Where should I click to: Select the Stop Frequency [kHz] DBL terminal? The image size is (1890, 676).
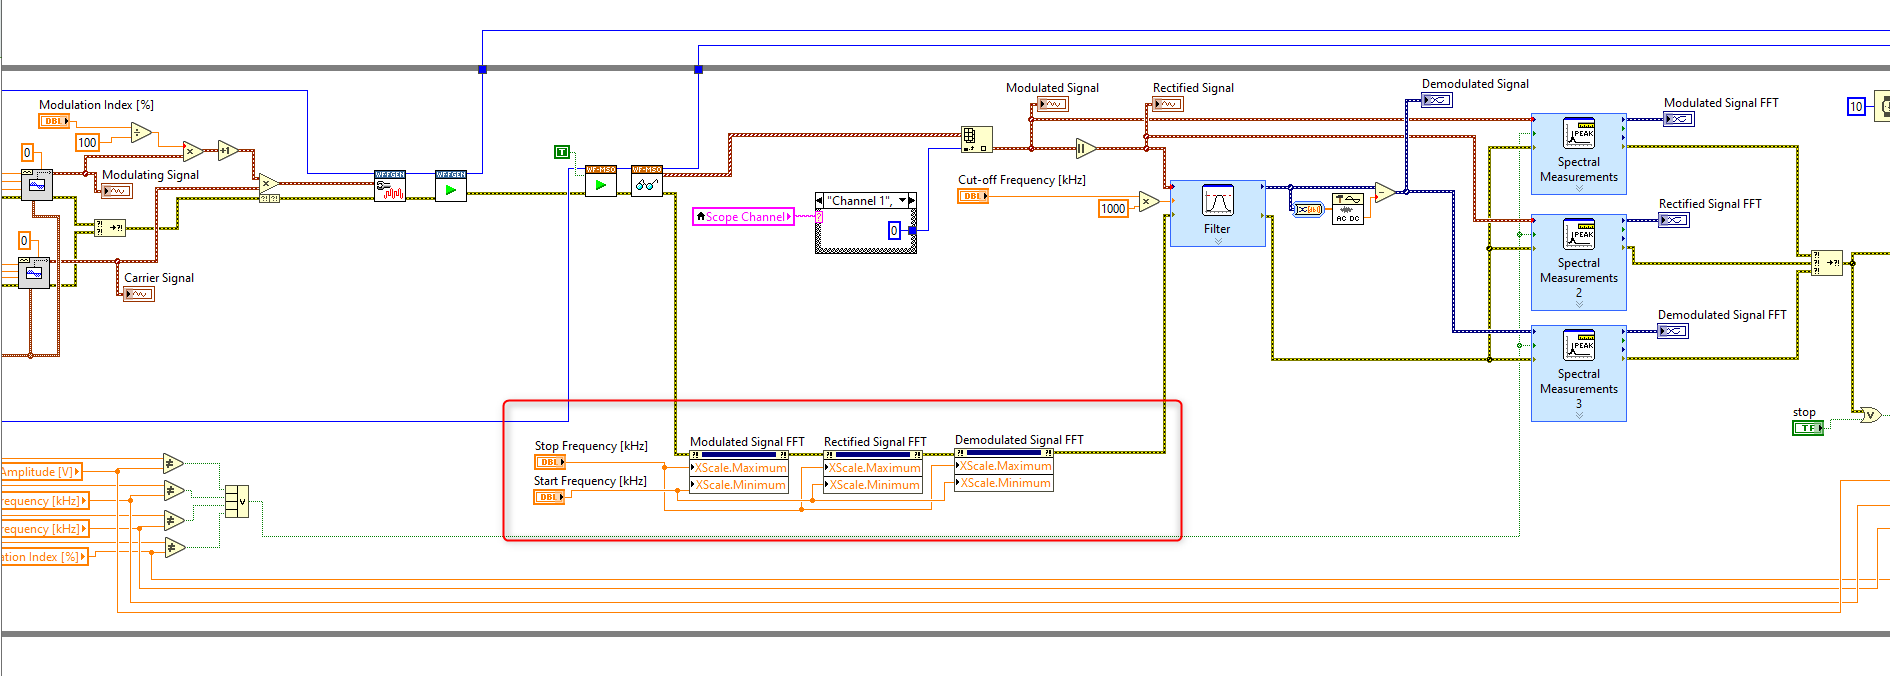click(550, 462)
